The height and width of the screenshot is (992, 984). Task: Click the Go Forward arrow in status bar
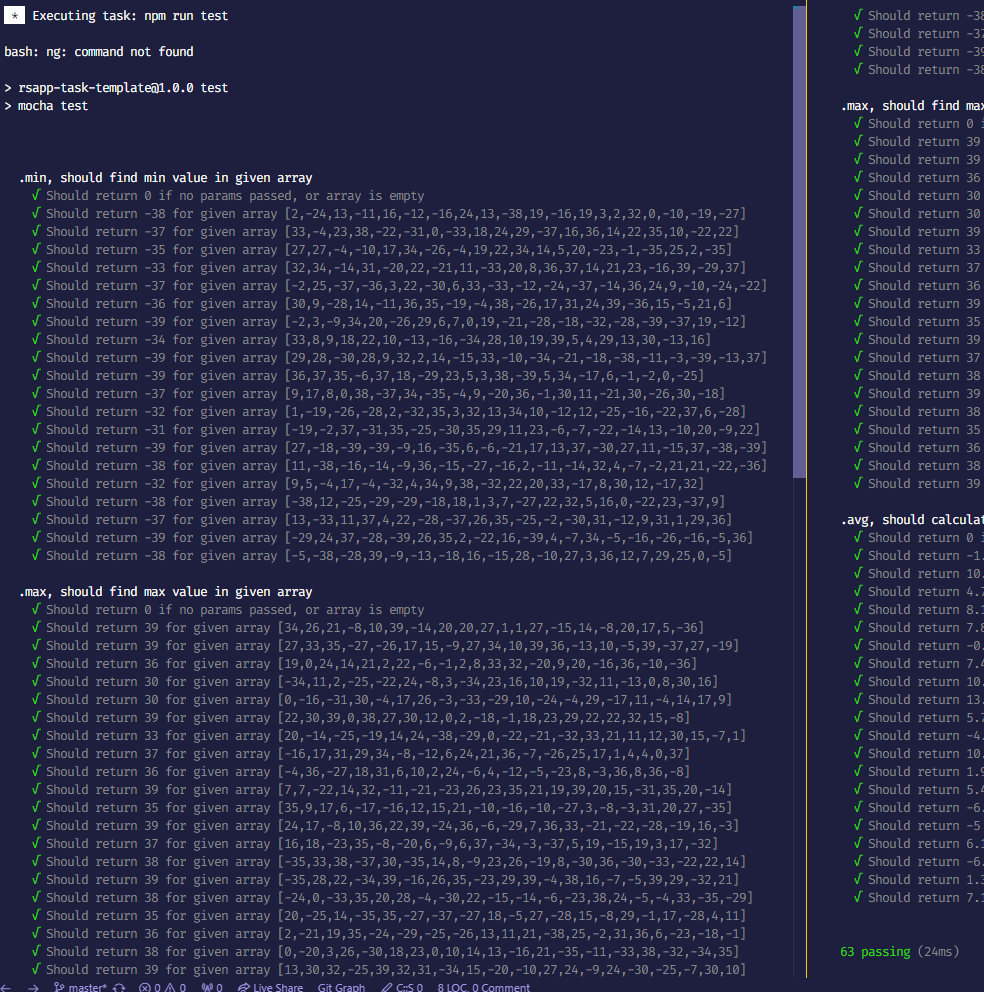(33, 987)
